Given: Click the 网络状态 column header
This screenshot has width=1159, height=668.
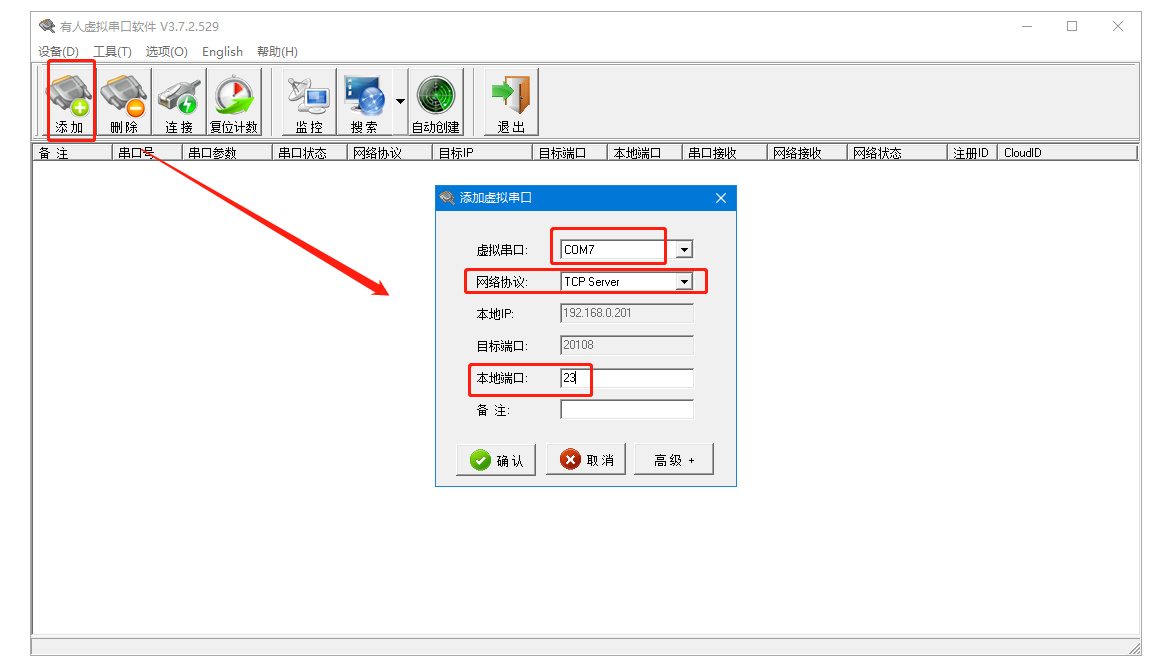Looking at the screenshot, I should [897, 153].
